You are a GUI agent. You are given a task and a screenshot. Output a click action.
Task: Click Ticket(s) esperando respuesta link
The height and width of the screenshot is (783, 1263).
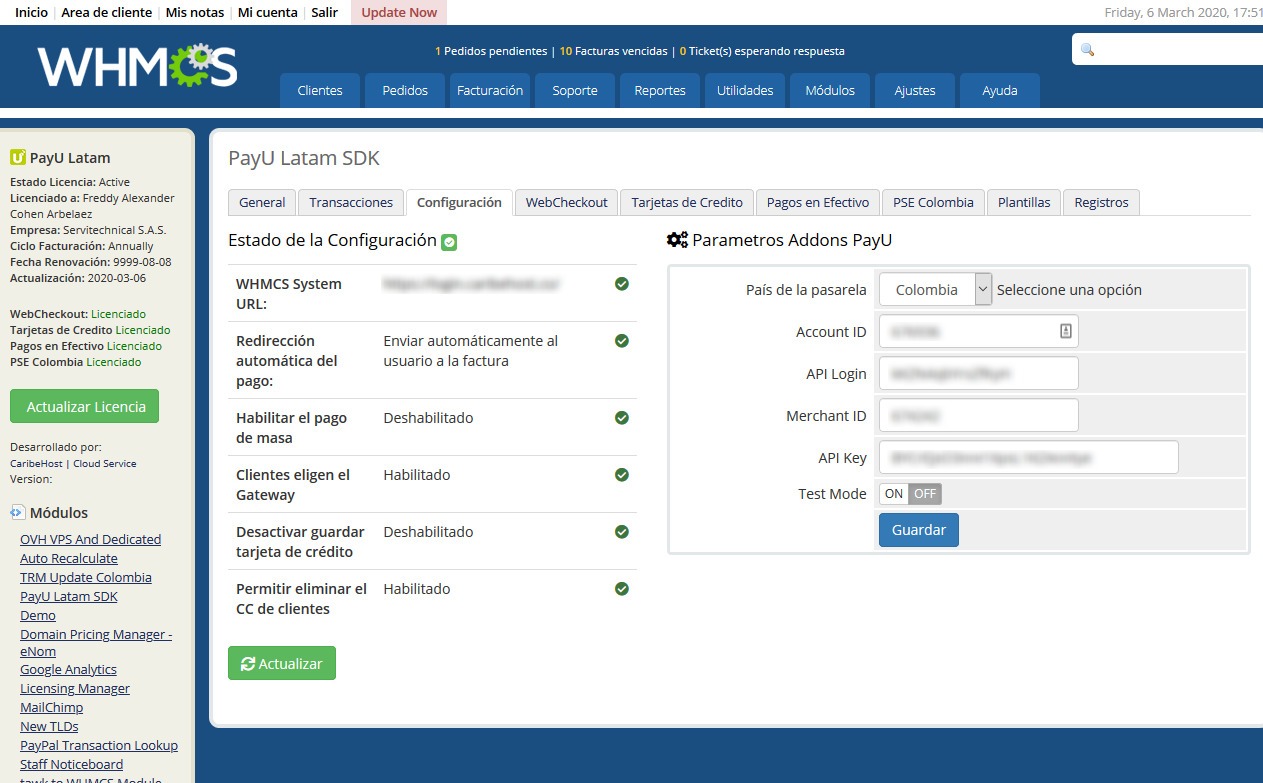(762, 51)
